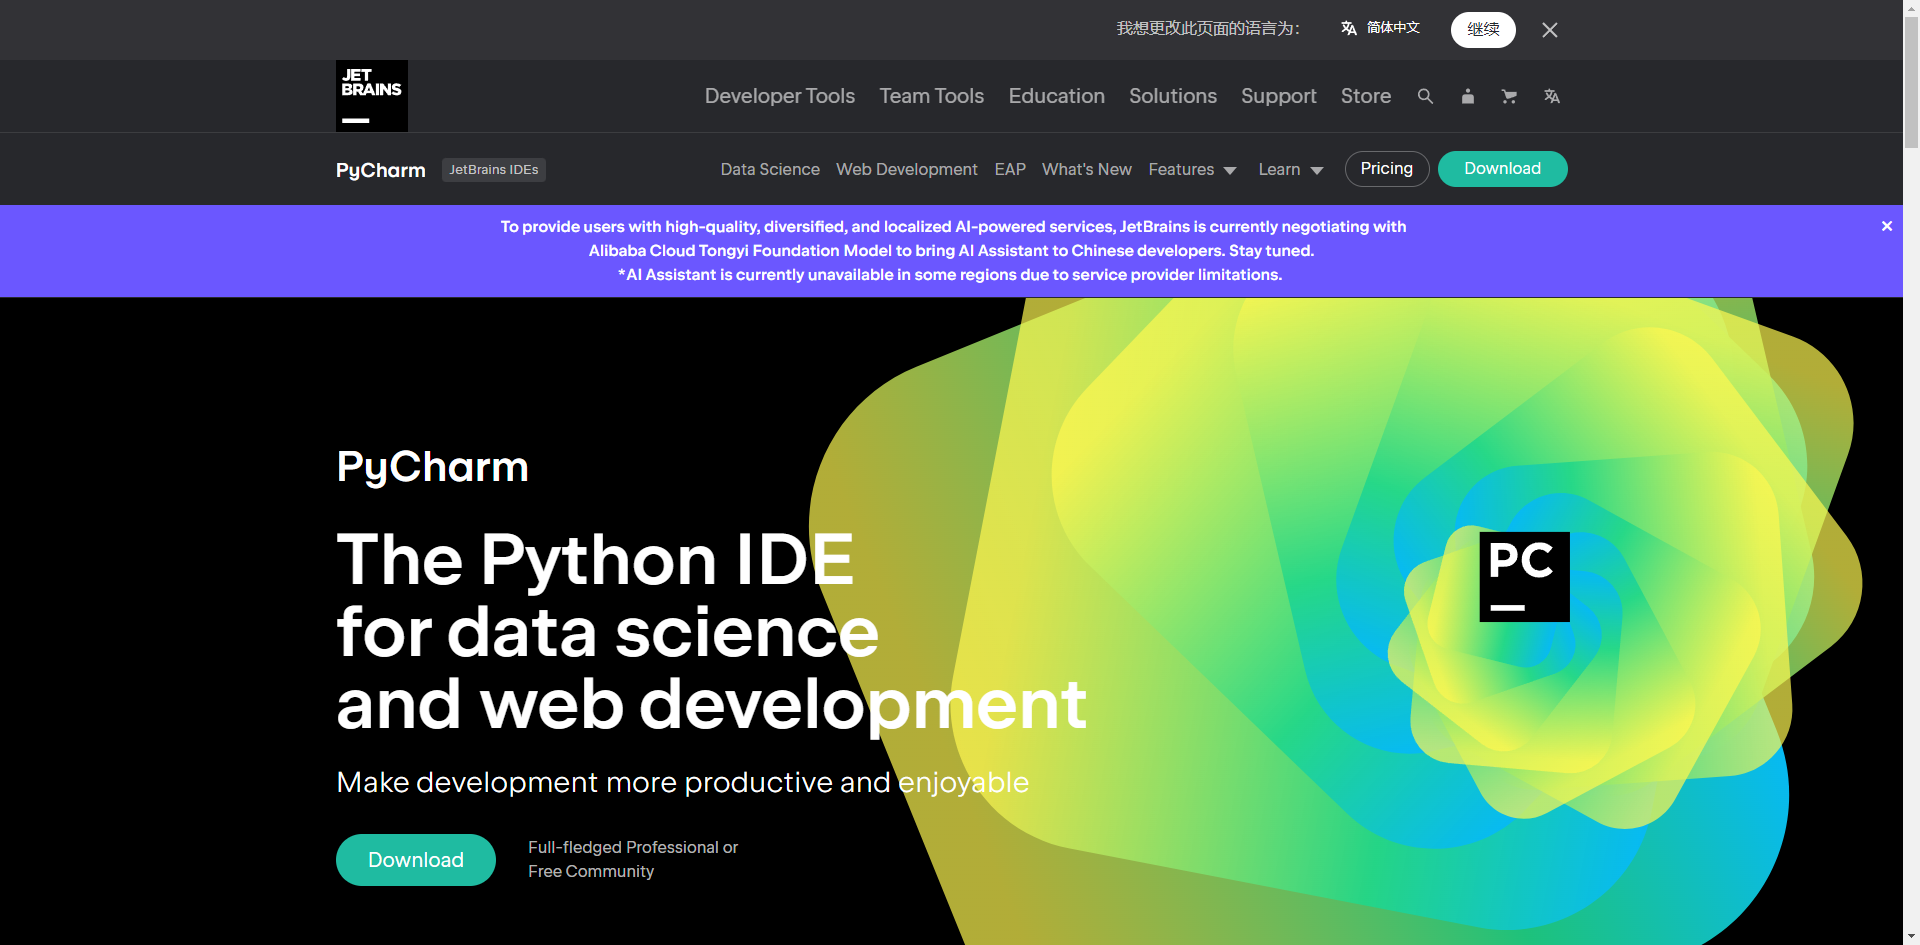
Task: Open language selector icon in main nav
Action: (1552, 96)
